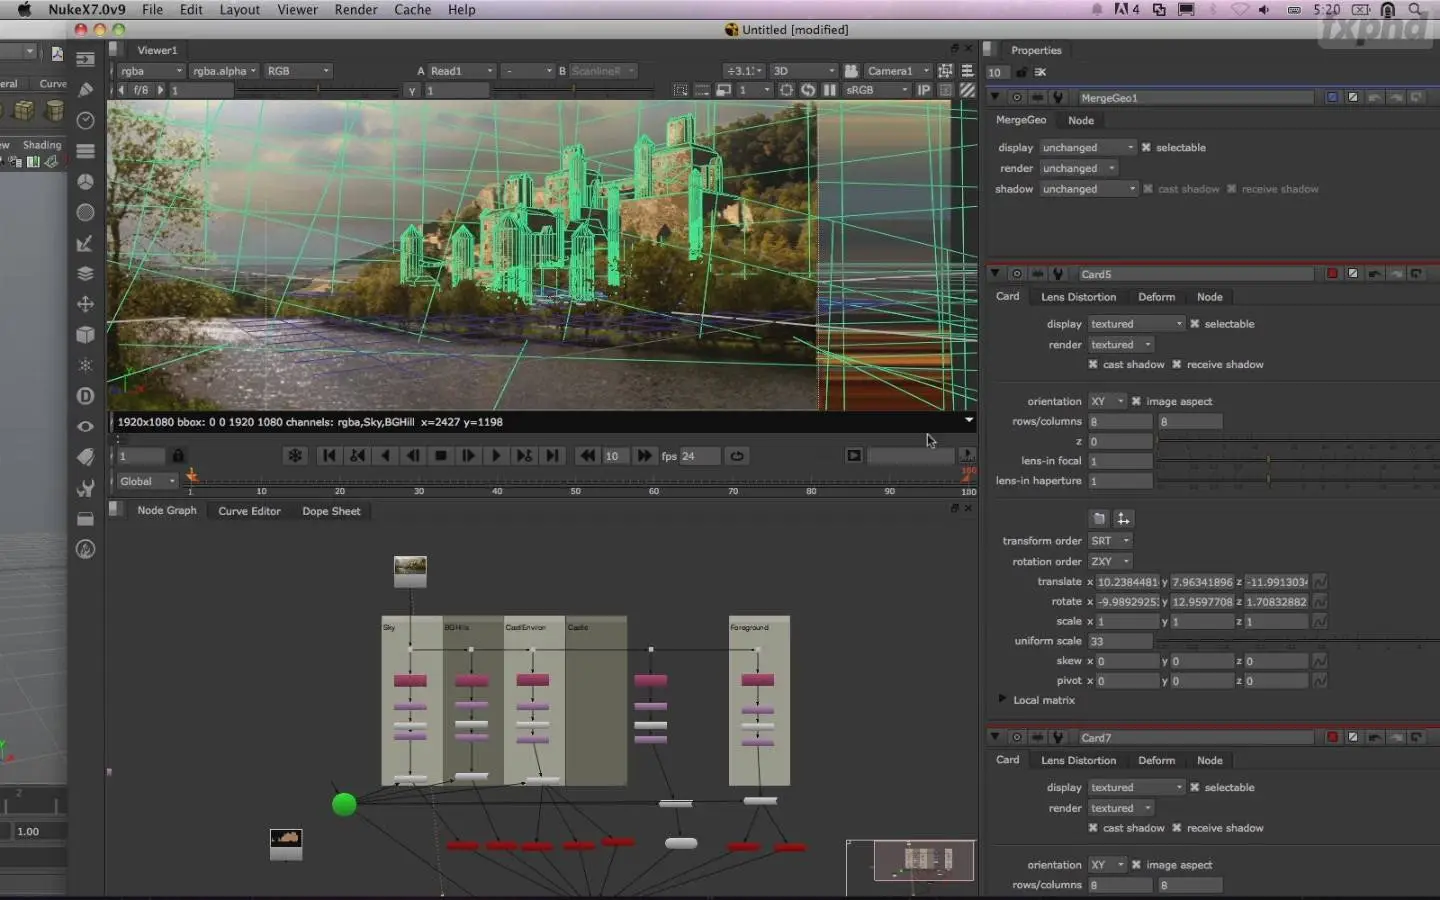Click the stop playback button
This screenshot has height=900, width=1440.
(441, 456)
